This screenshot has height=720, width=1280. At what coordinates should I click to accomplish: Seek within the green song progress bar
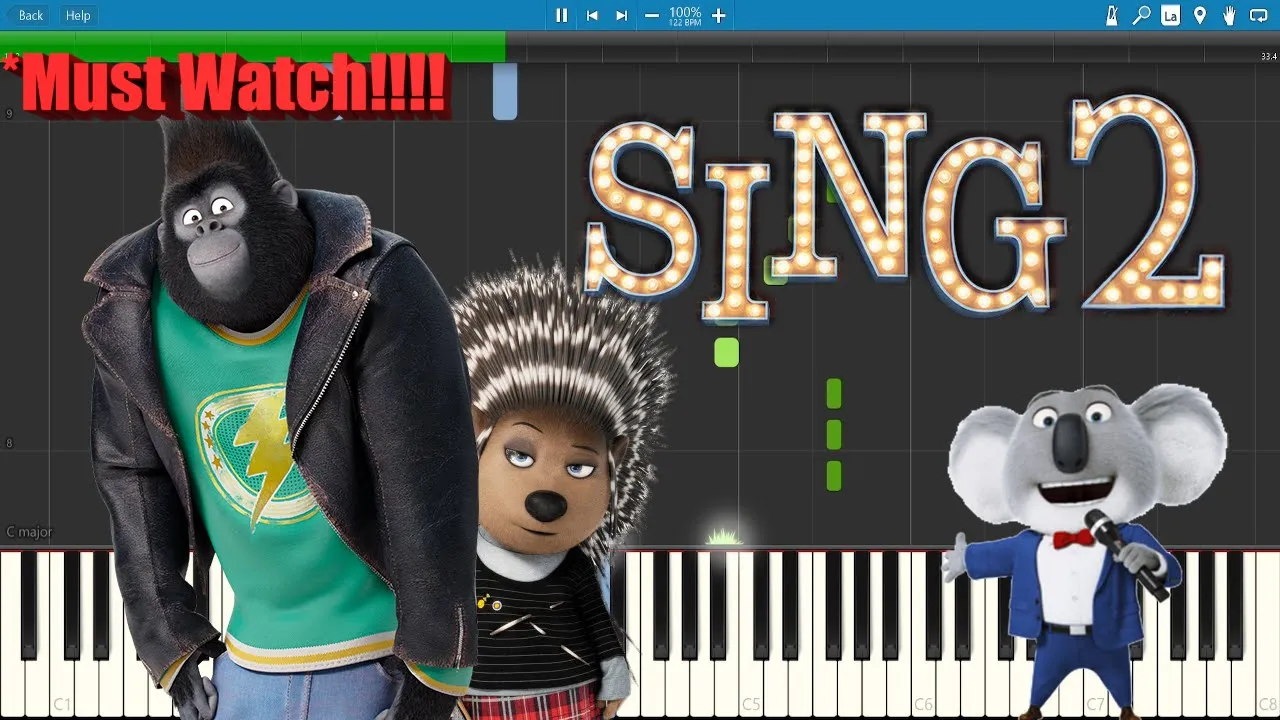pos(253,46)
